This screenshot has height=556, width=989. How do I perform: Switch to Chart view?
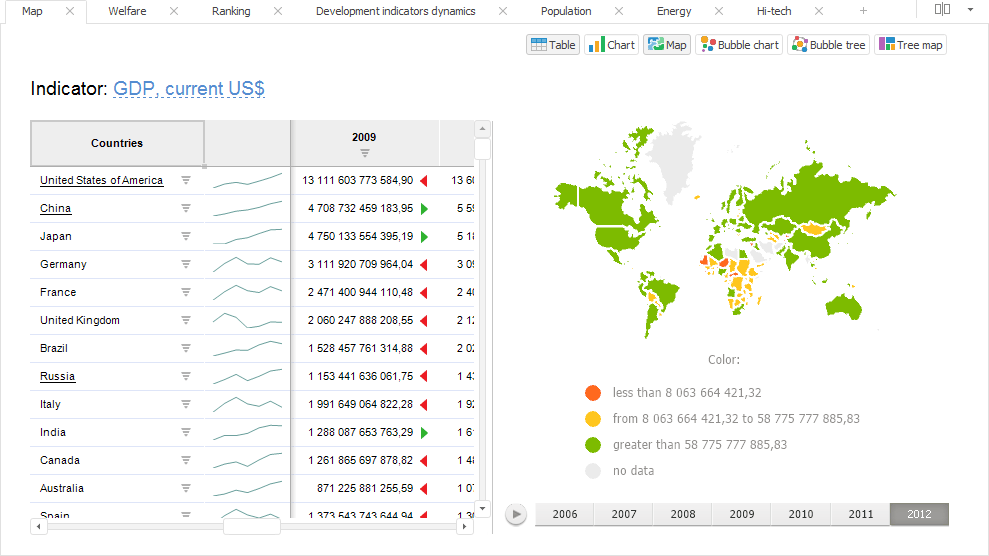click(x=611, y=45)
